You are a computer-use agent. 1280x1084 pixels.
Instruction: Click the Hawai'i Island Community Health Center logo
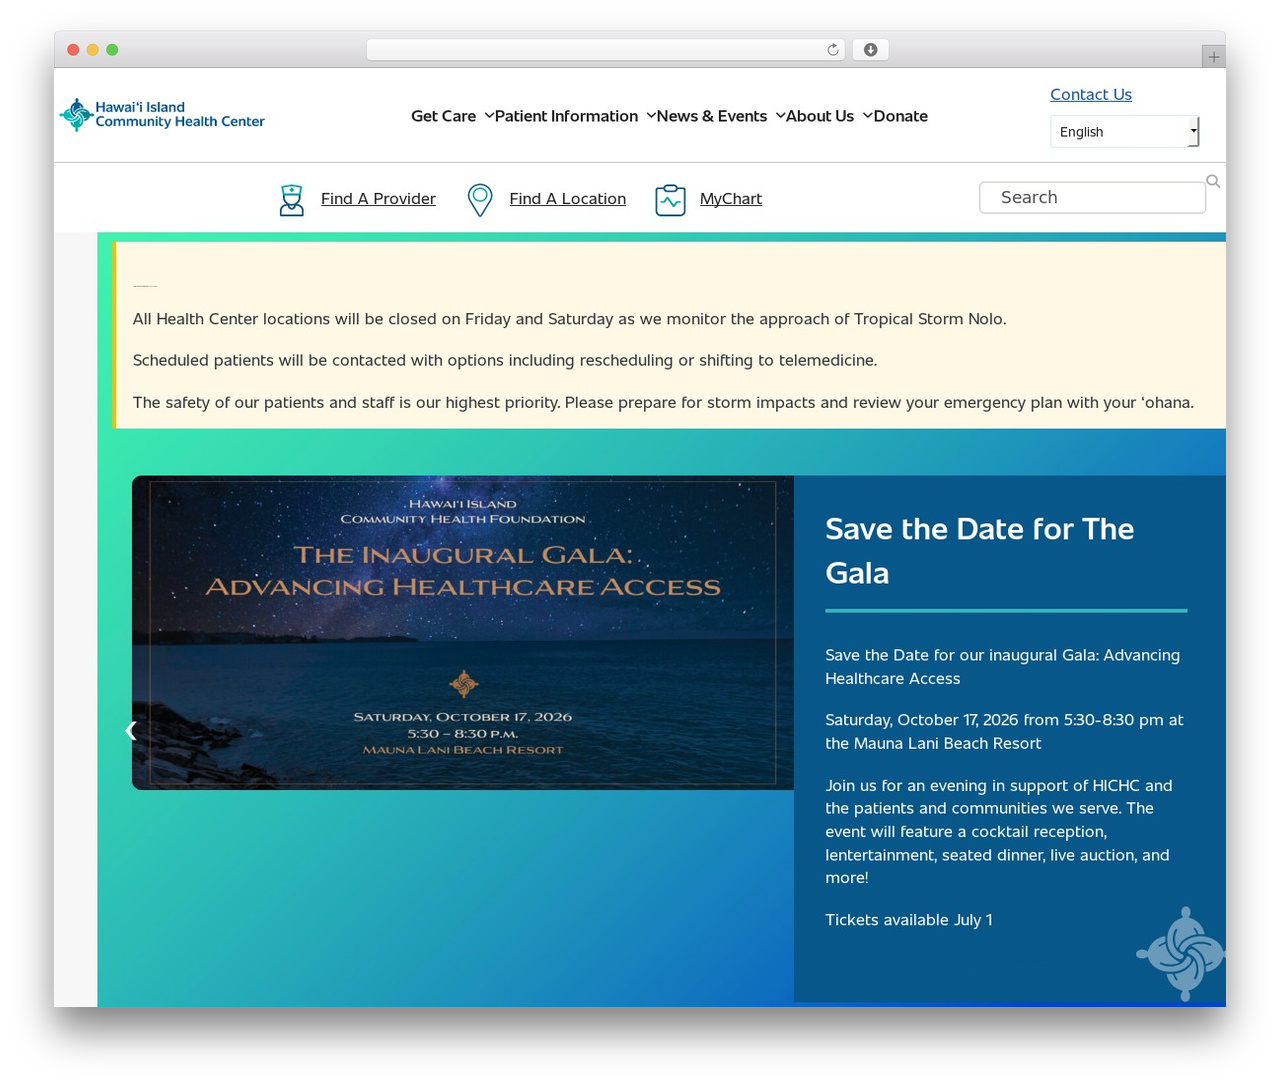[x=162, y=115]
